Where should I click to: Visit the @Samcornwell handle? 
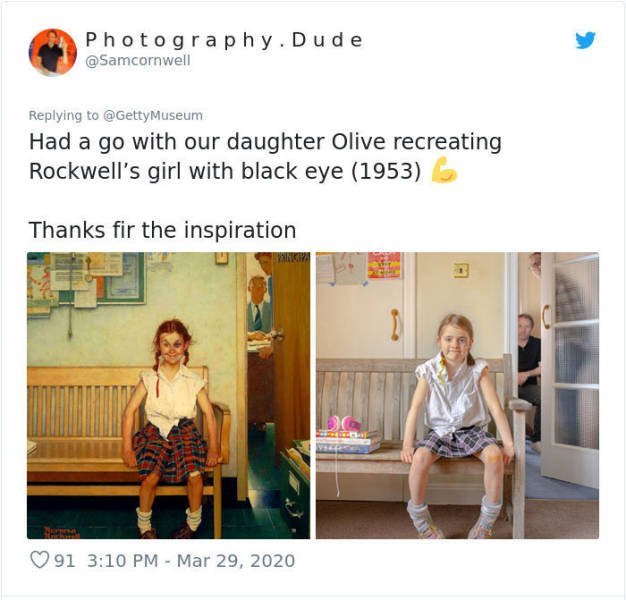click(138, 61)
